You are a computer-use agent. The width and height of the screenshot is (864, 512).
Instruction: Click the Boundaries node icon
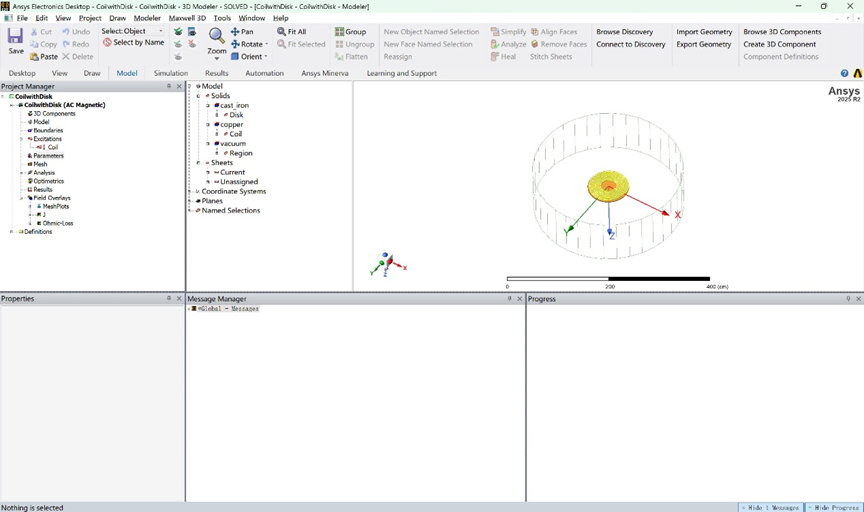pyautogui.click(x=30, y=131)
